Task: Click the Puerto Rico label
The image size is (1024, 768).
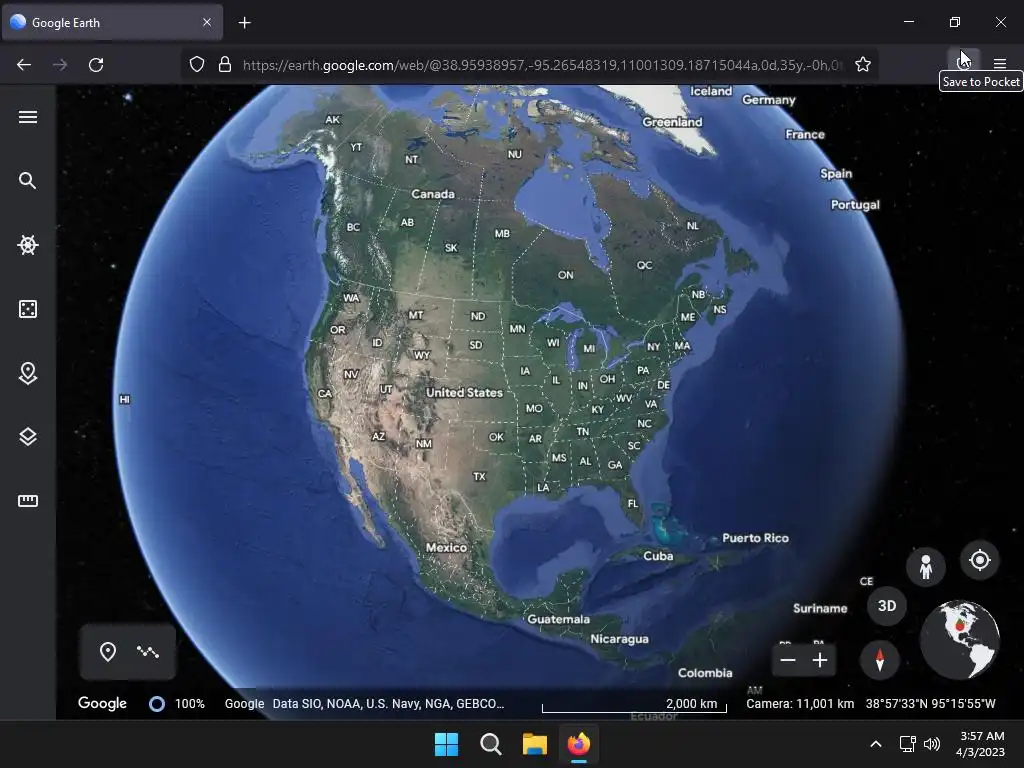Action: [756, 538]
